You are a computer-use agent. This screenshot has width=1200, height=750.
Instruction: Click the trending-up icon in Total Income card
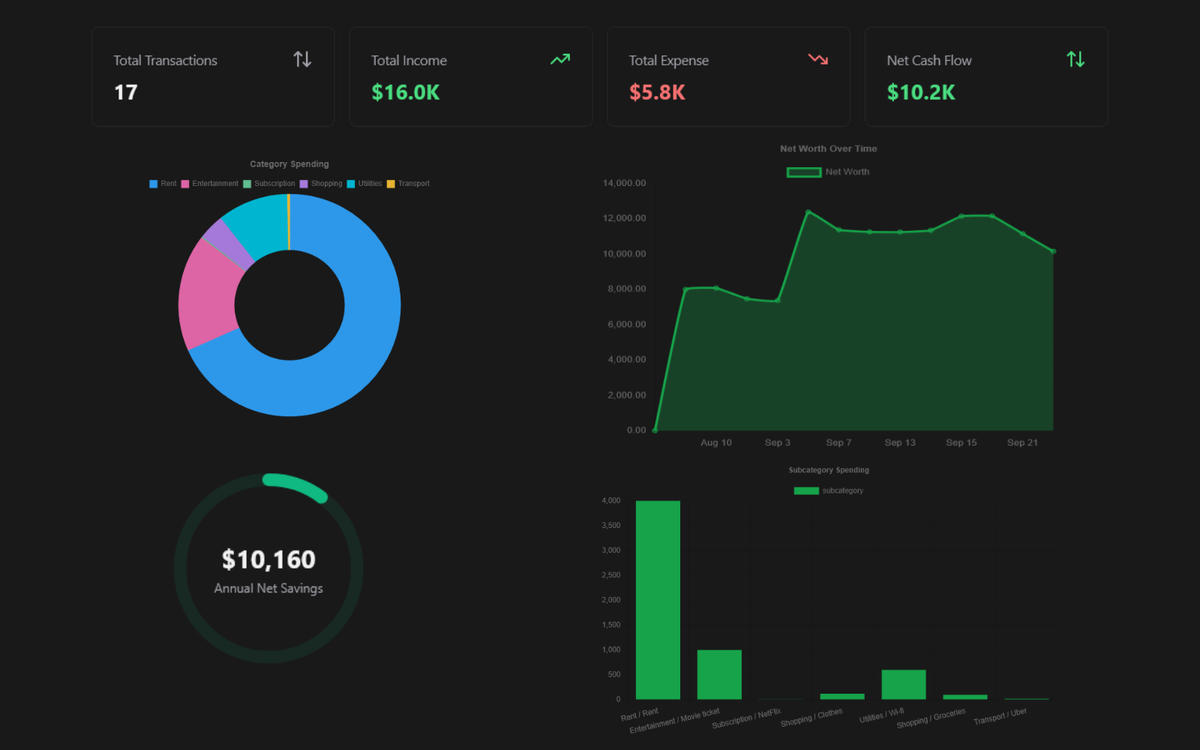click(x=560, y=60)
